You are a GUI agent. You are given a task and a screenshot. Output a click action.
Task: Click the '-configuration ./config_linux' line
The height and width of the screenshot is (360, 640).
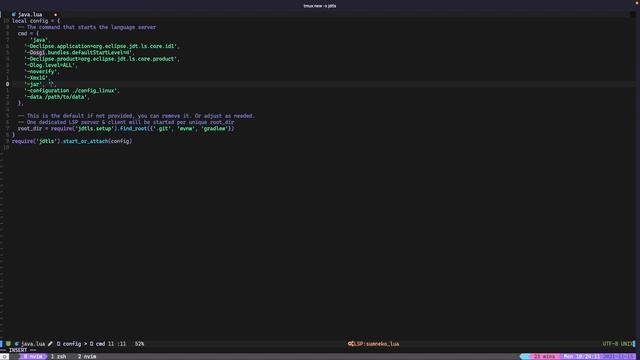[x=72, y=91]
